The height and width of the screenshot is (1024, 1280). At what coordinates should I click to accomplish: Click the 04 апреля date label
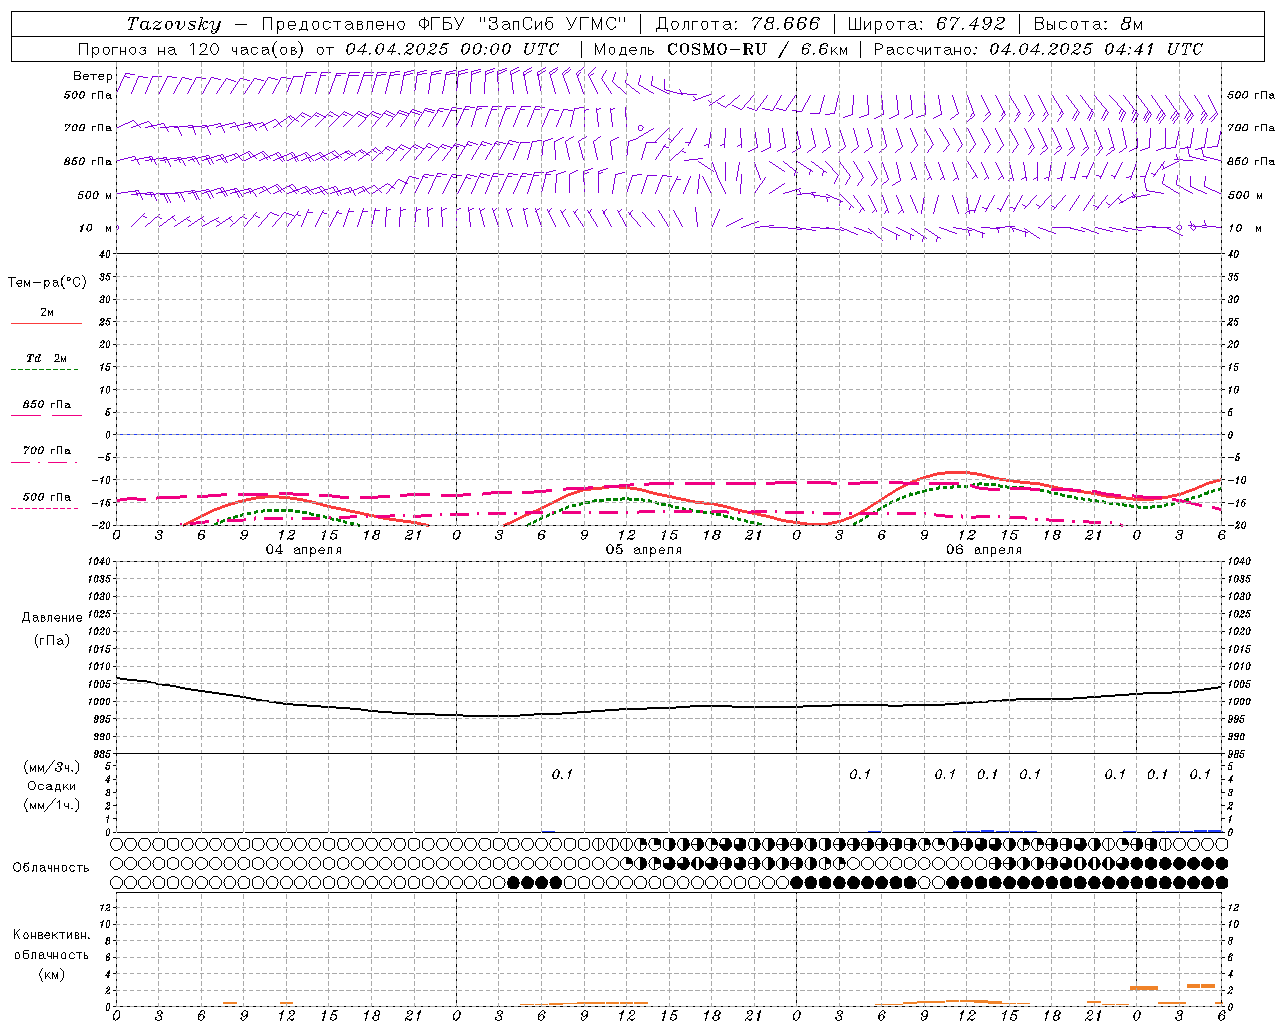tap(303, 550)
